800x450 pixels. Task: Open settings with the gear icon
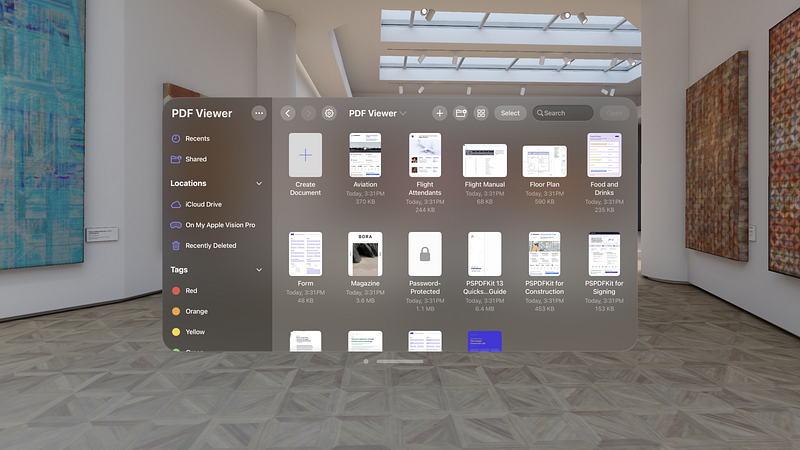click(x=329, y=113)
